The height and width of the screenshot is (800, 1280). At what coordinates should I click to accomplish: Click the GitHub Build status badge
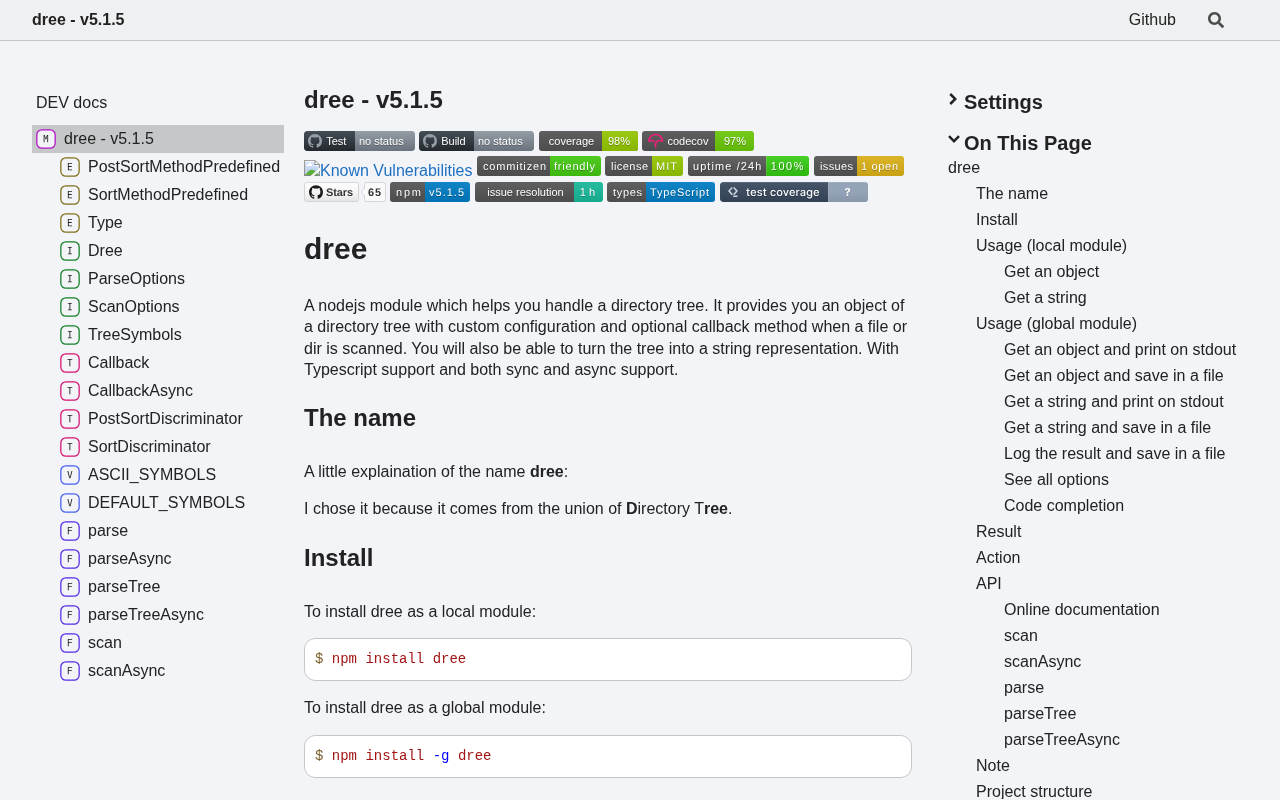click(476, 141)
